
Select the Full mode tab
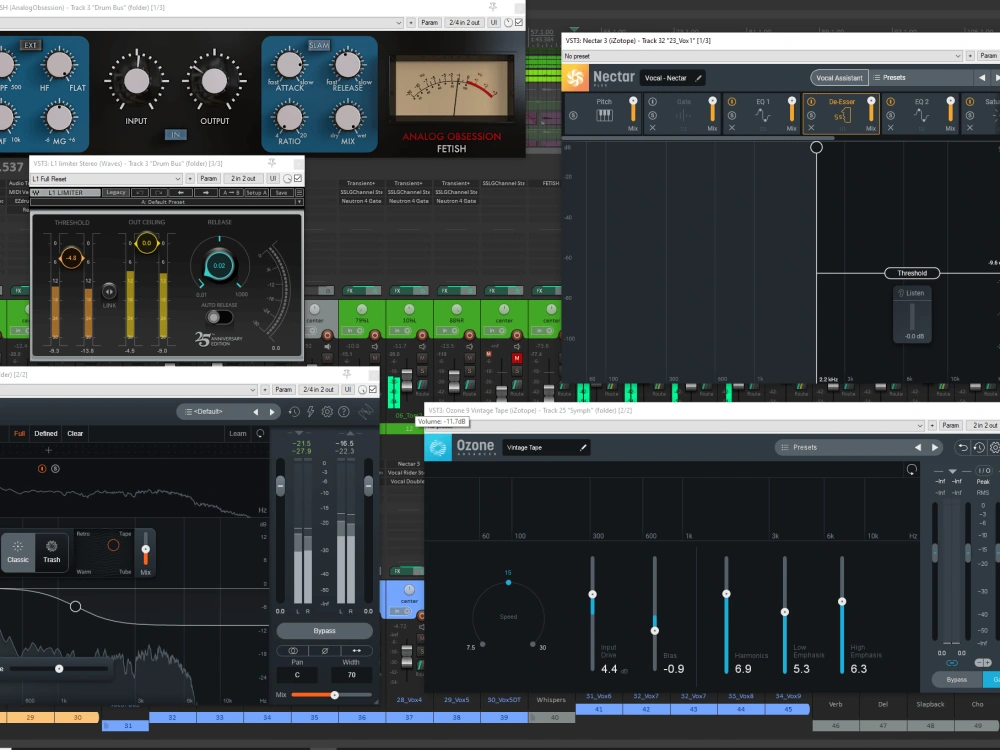point(20,434)
